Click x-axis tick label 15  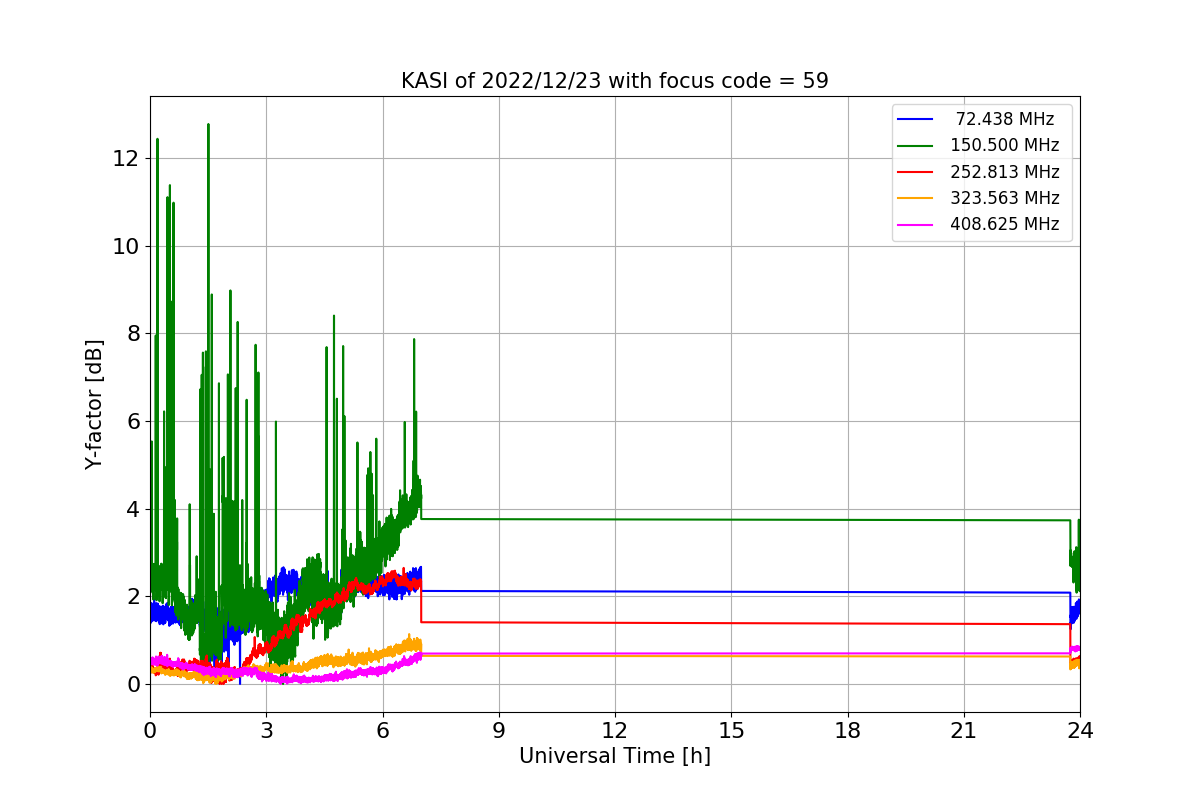[x=731, y=731]
